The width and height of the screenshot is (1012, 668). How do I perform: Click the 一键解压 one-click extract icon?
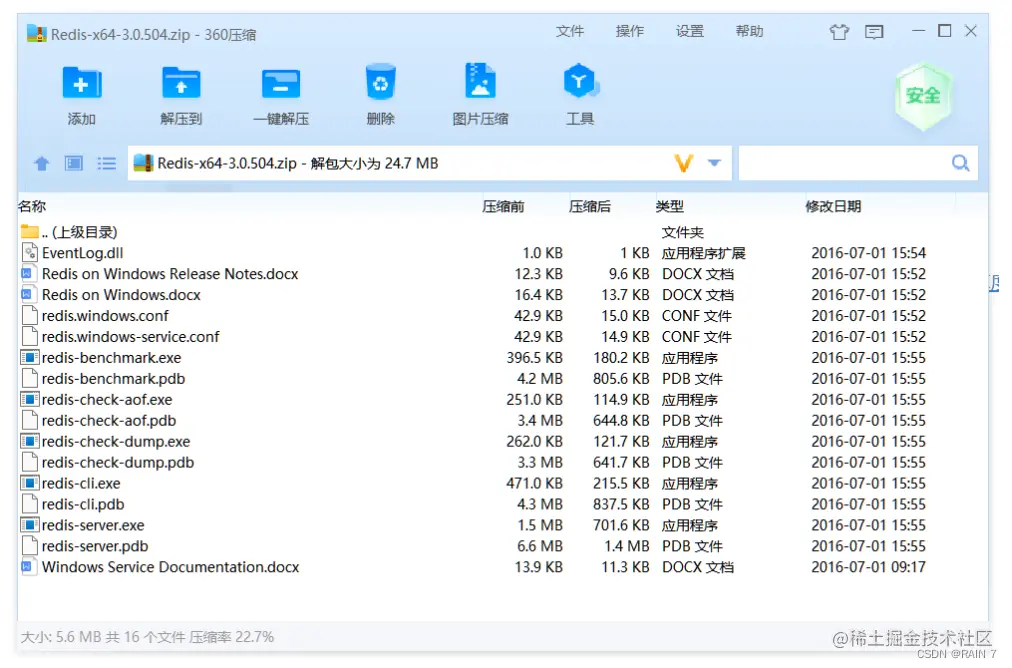[x=281, y=83]
